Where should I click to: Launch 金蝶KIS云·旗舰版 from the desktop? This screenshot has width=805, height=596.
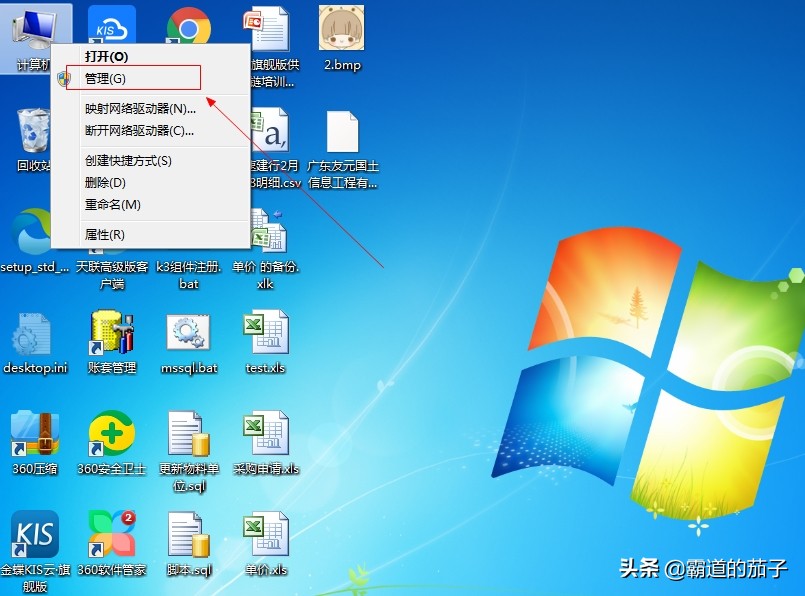(x=34, y=535)
